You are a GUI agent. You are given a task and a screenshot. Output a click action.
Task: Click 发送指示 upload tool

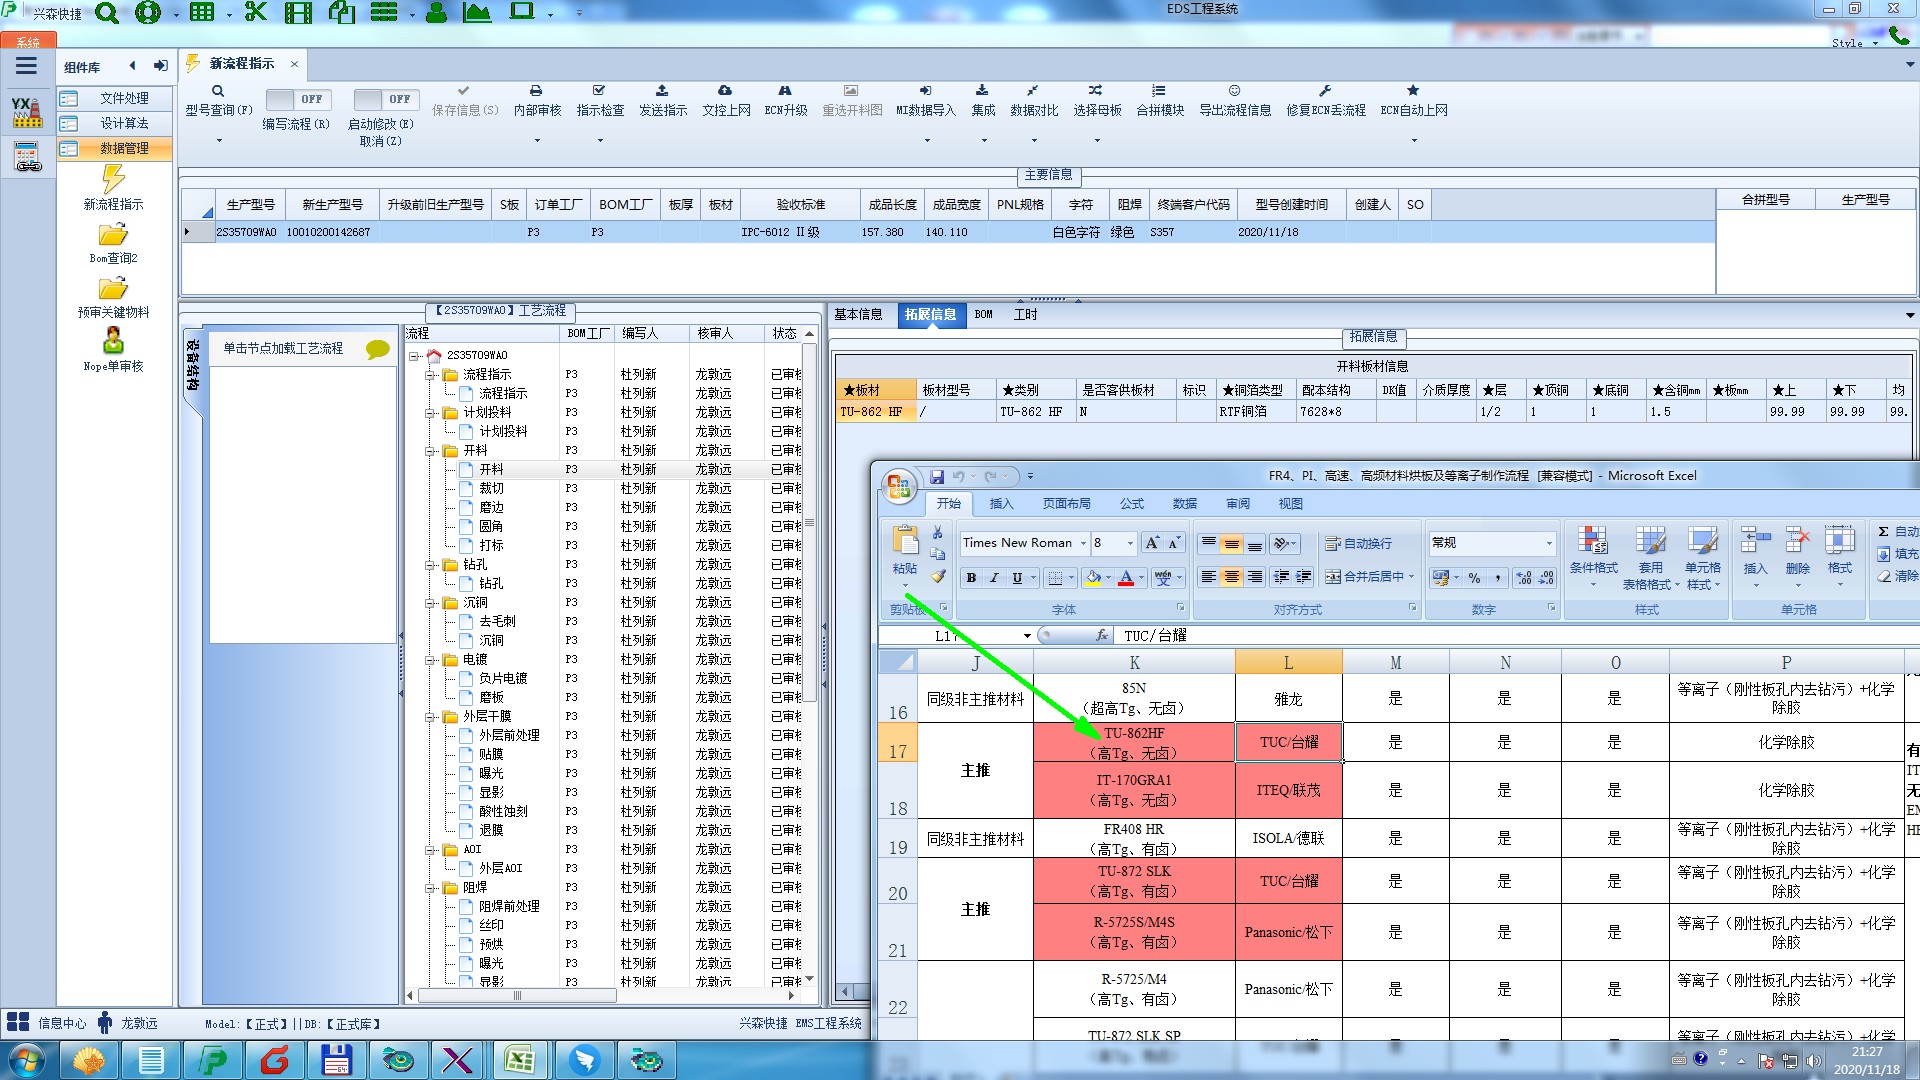pyautogui.click(x=663, y=102)
